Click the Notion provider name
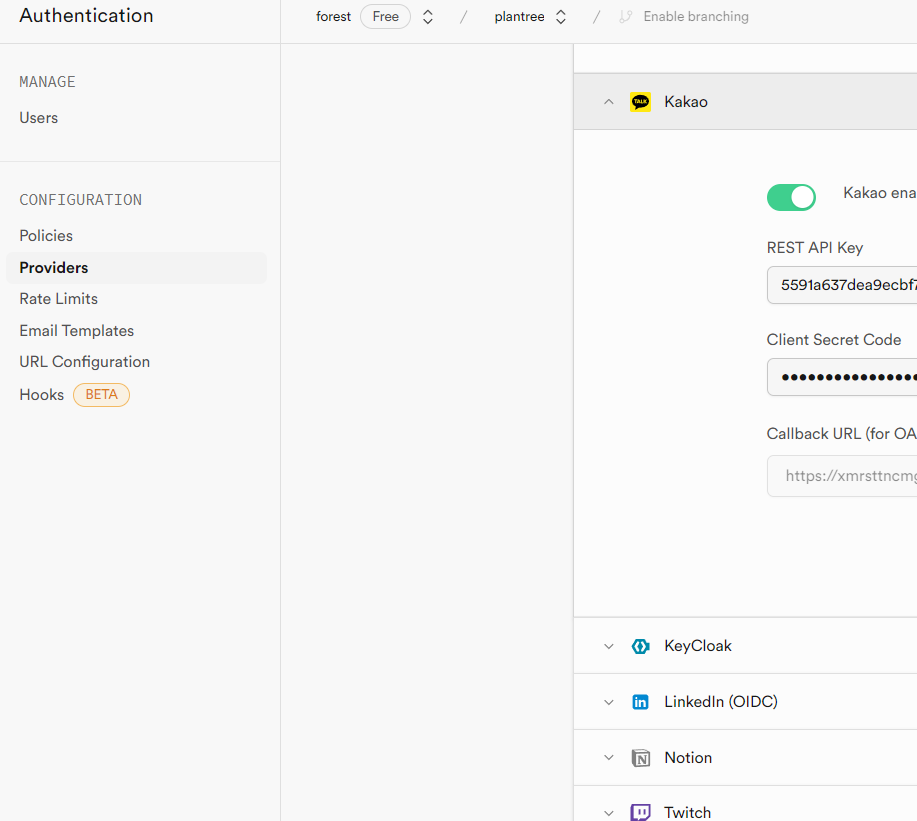This screenshot has height=821, width=917. pyautogui.click(x=688, y=758)
